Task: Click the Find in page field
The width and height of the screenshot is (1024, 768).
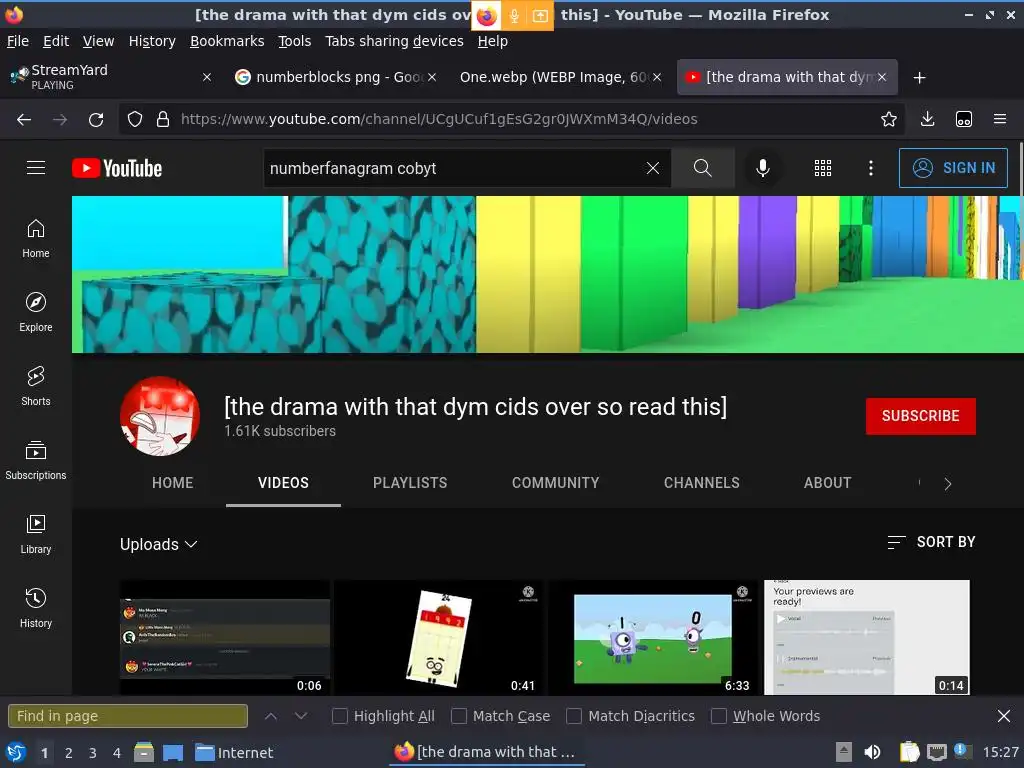Action: [x=128, y=716]
